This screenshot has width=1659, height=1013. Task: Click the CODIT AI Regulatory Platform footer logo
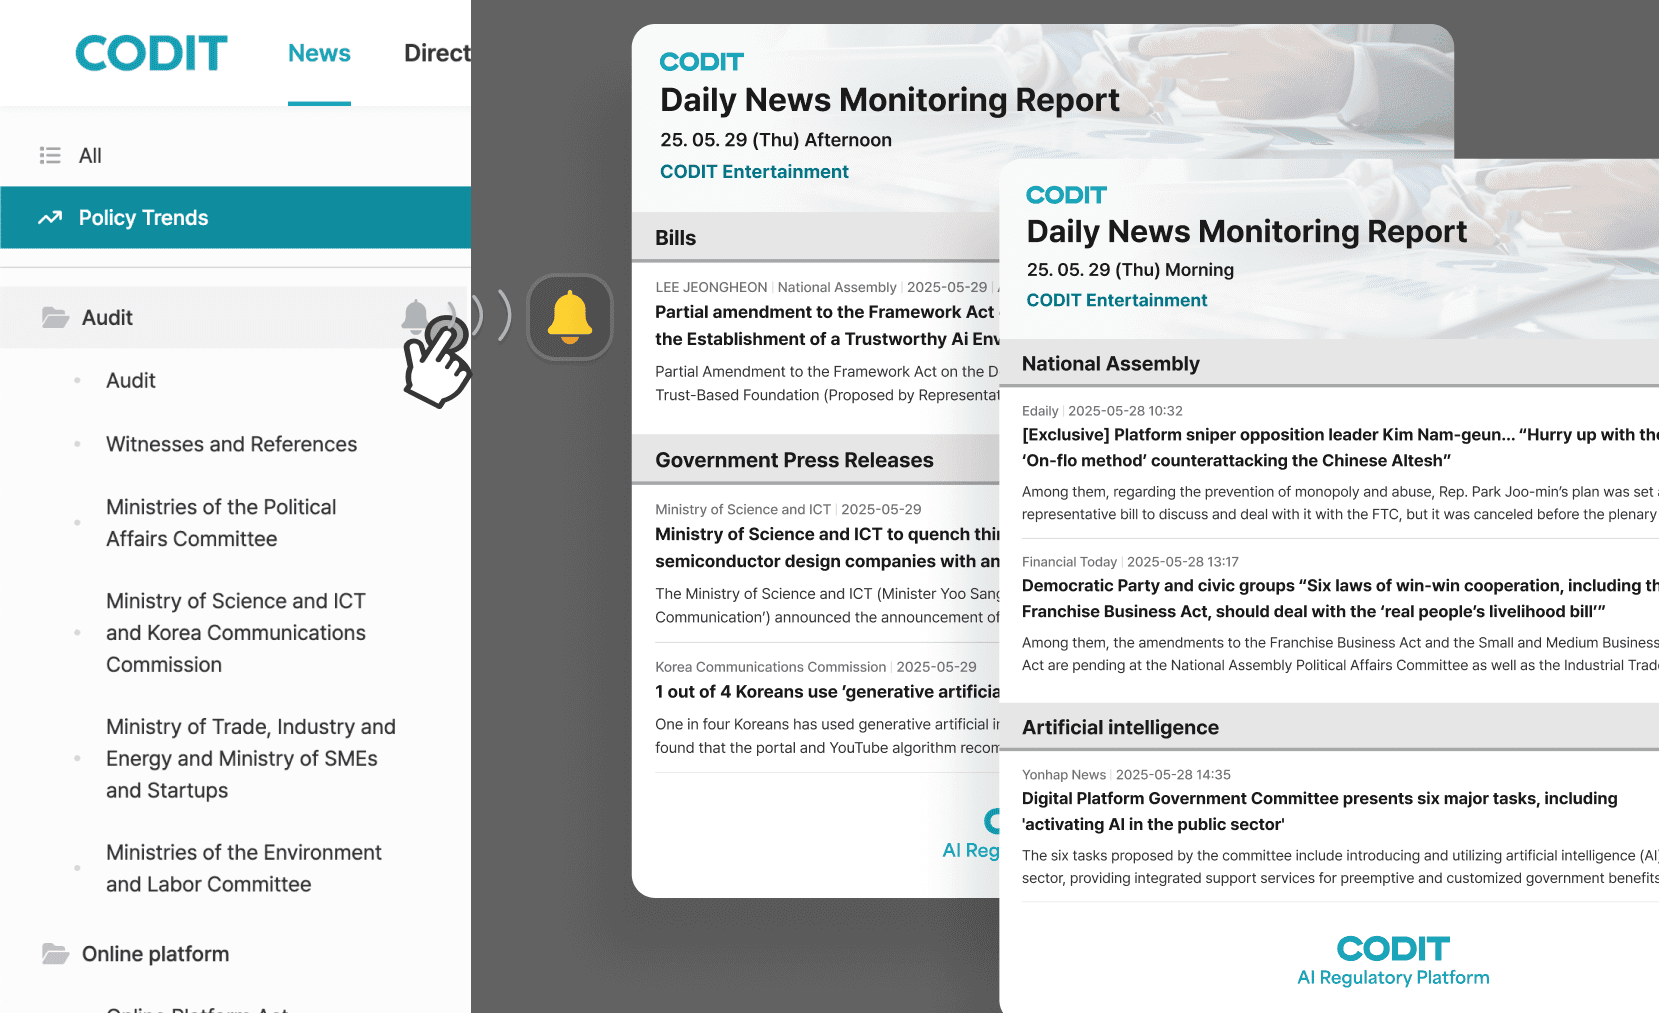tap(1392, 961)
